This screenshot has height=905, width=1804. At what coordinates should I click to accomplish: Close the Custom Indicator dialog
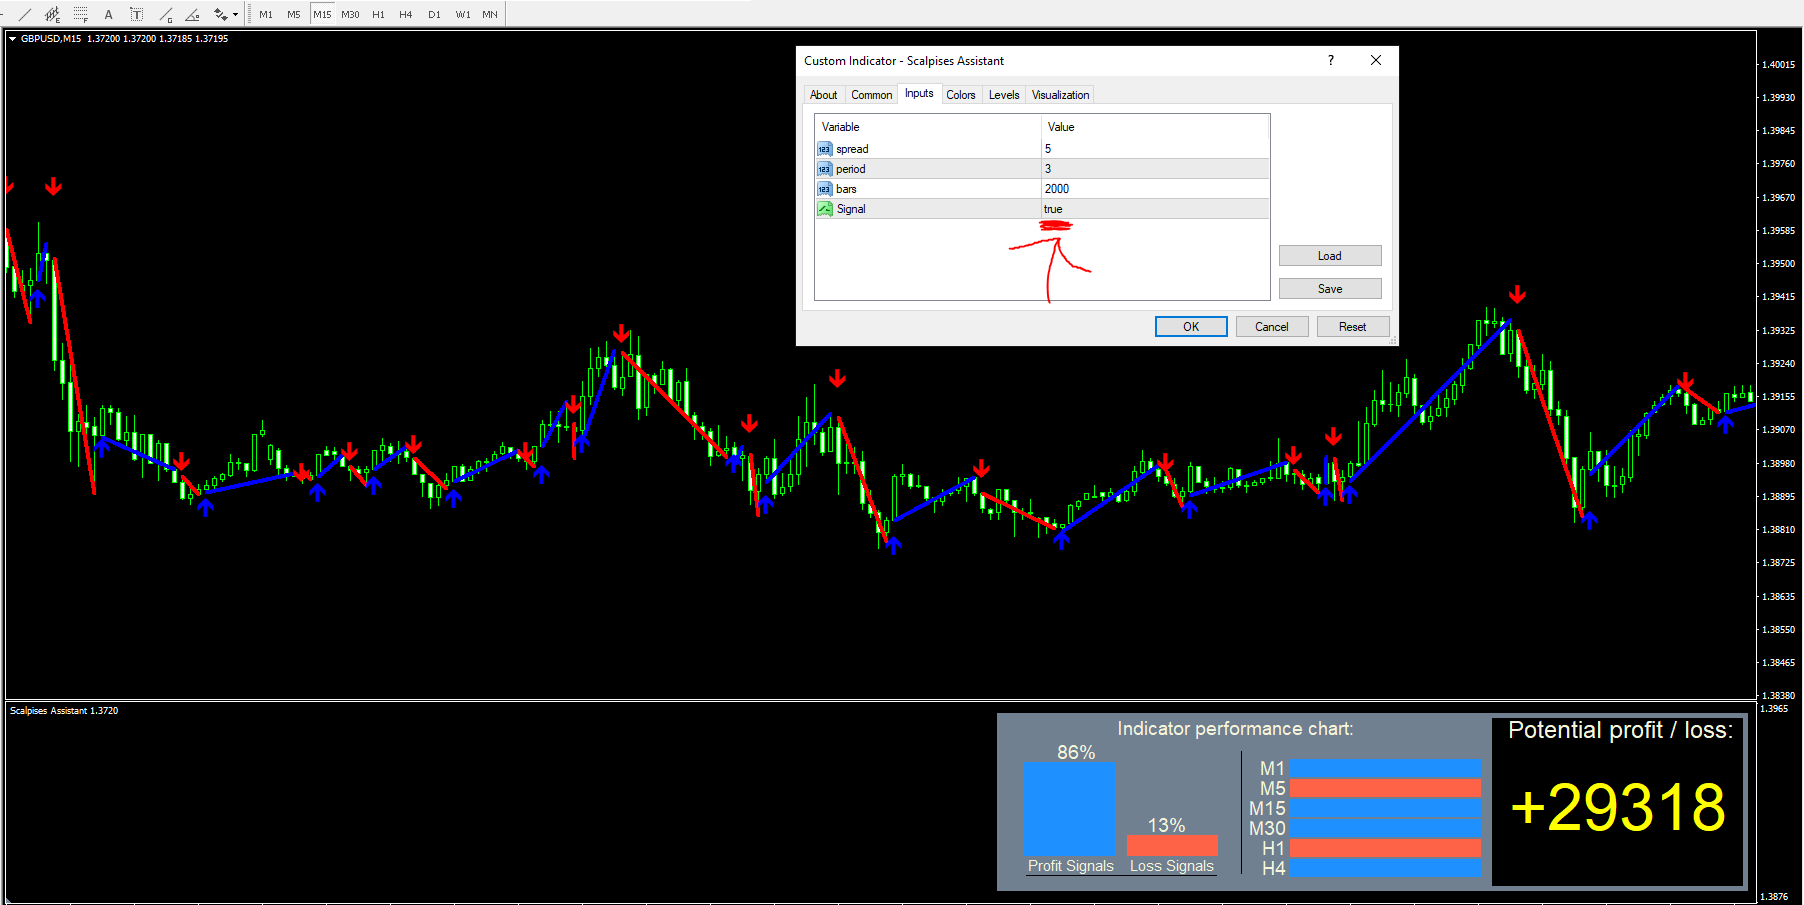click(x=1376, y=61)
